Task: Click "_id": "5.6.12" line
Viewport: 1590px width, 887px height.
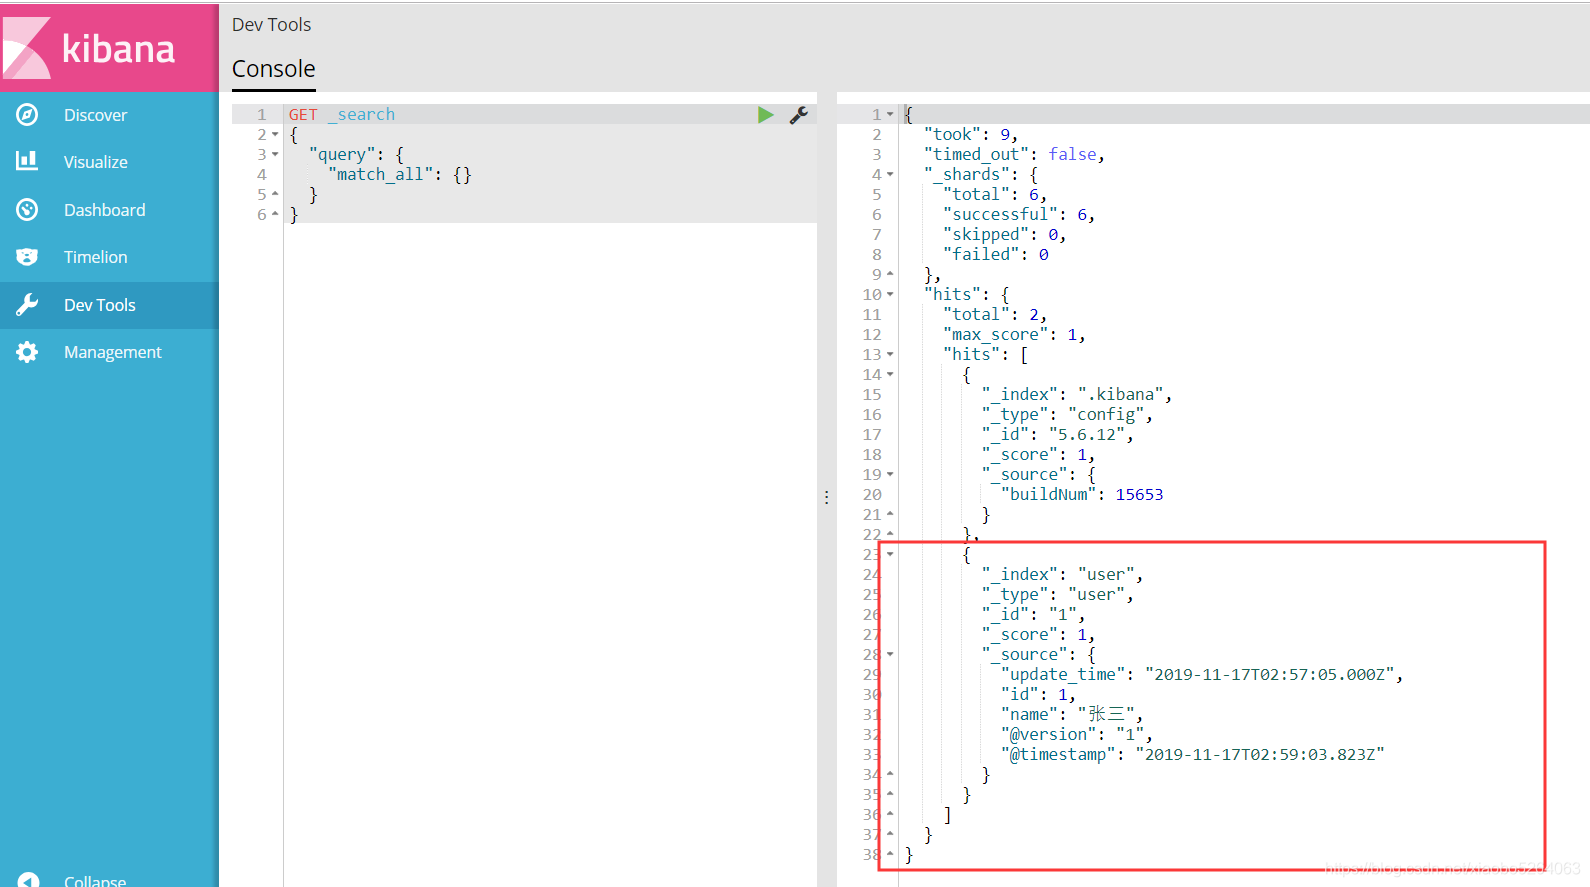Action: [1058, 434]
